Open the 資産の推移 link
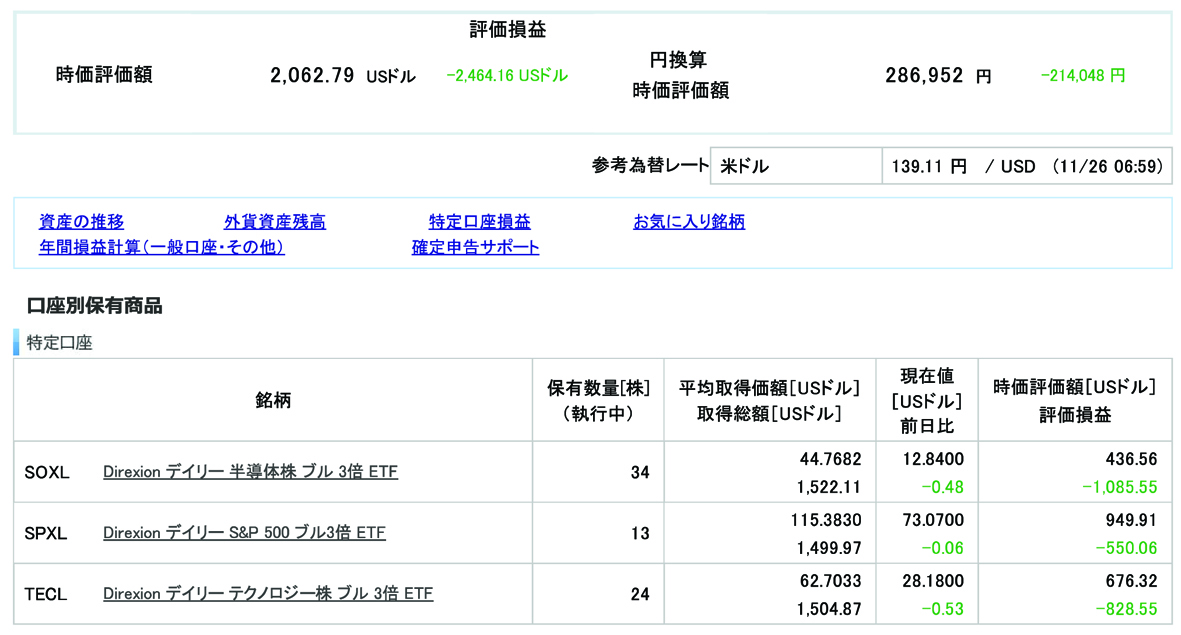 tap(81, 221)
